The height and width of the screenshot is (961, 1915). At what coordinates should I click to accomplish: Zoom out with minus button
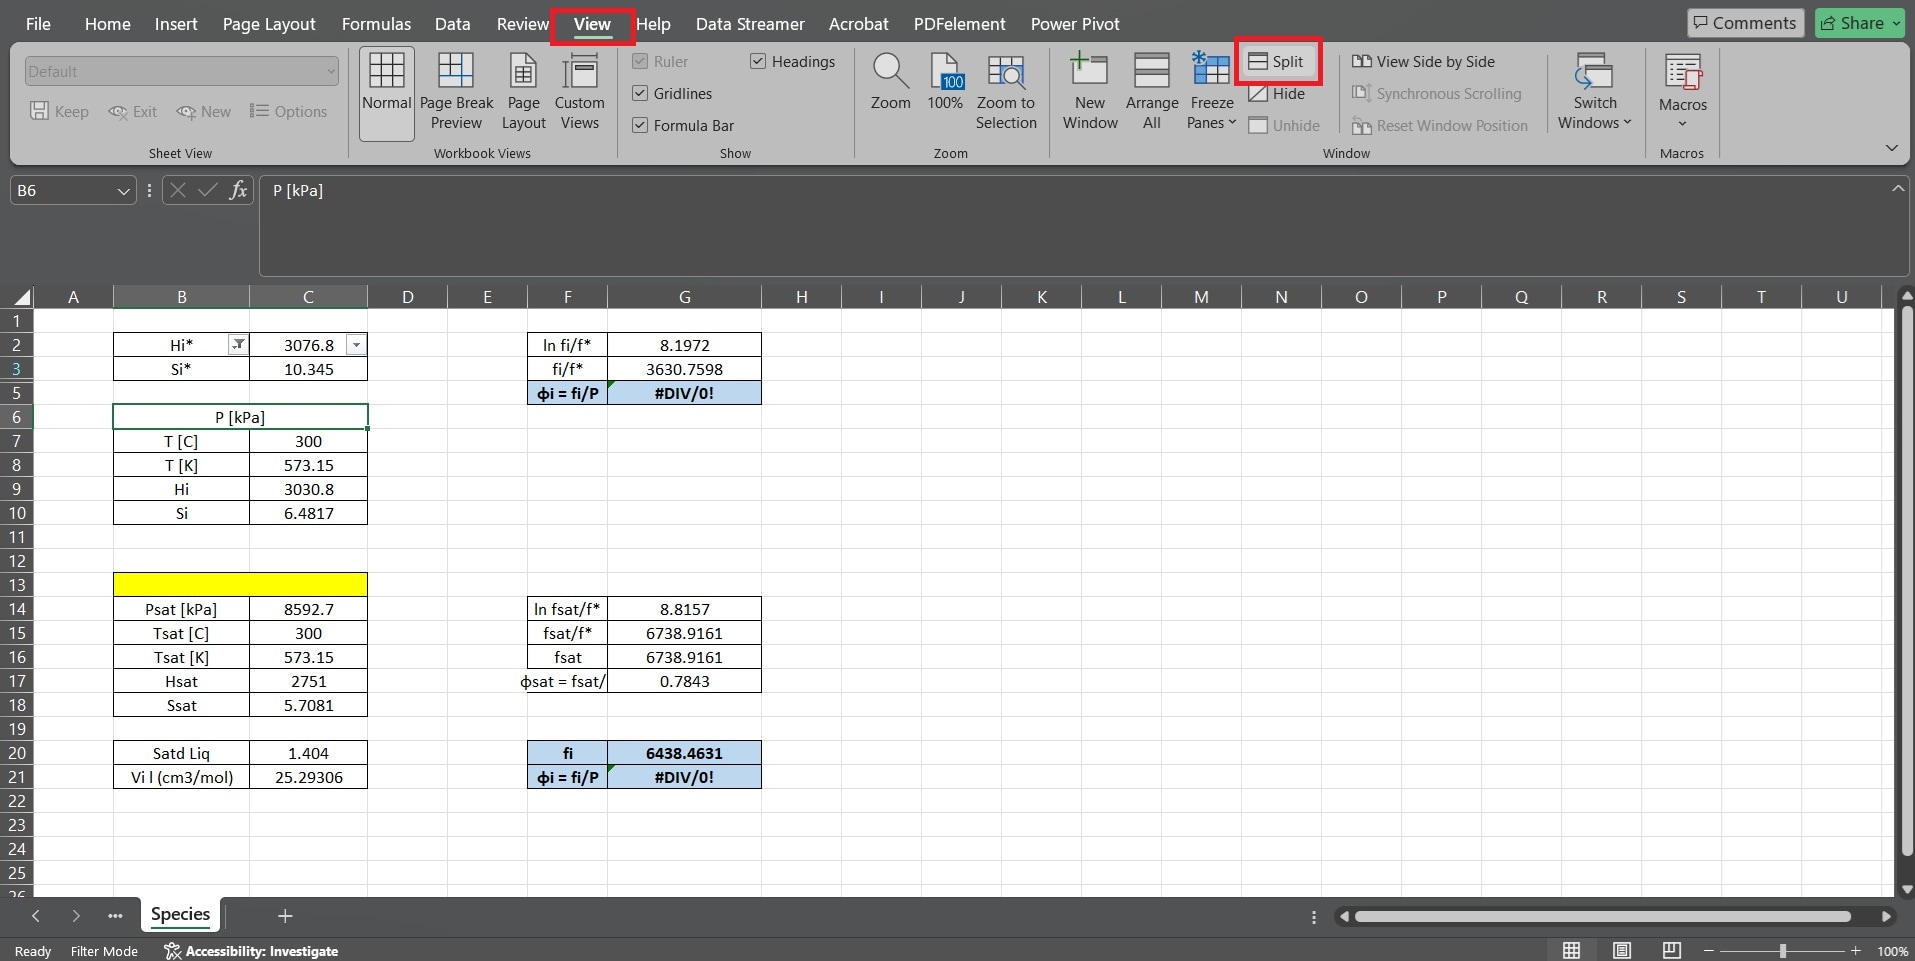click(x=1709, y=951)
